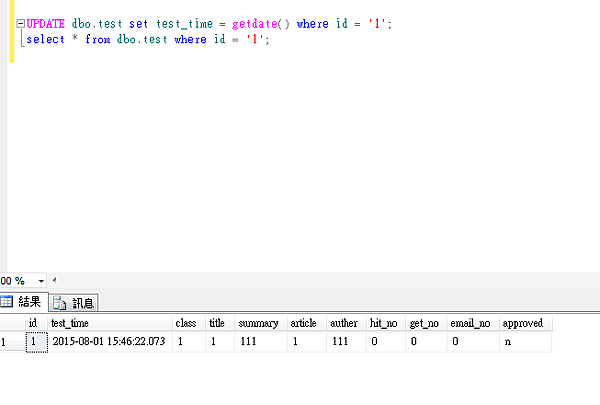Click the UPDATE keyword in the query
Image resolution: width=600 pixels, height=405 pixels.
tap(46, 24)
